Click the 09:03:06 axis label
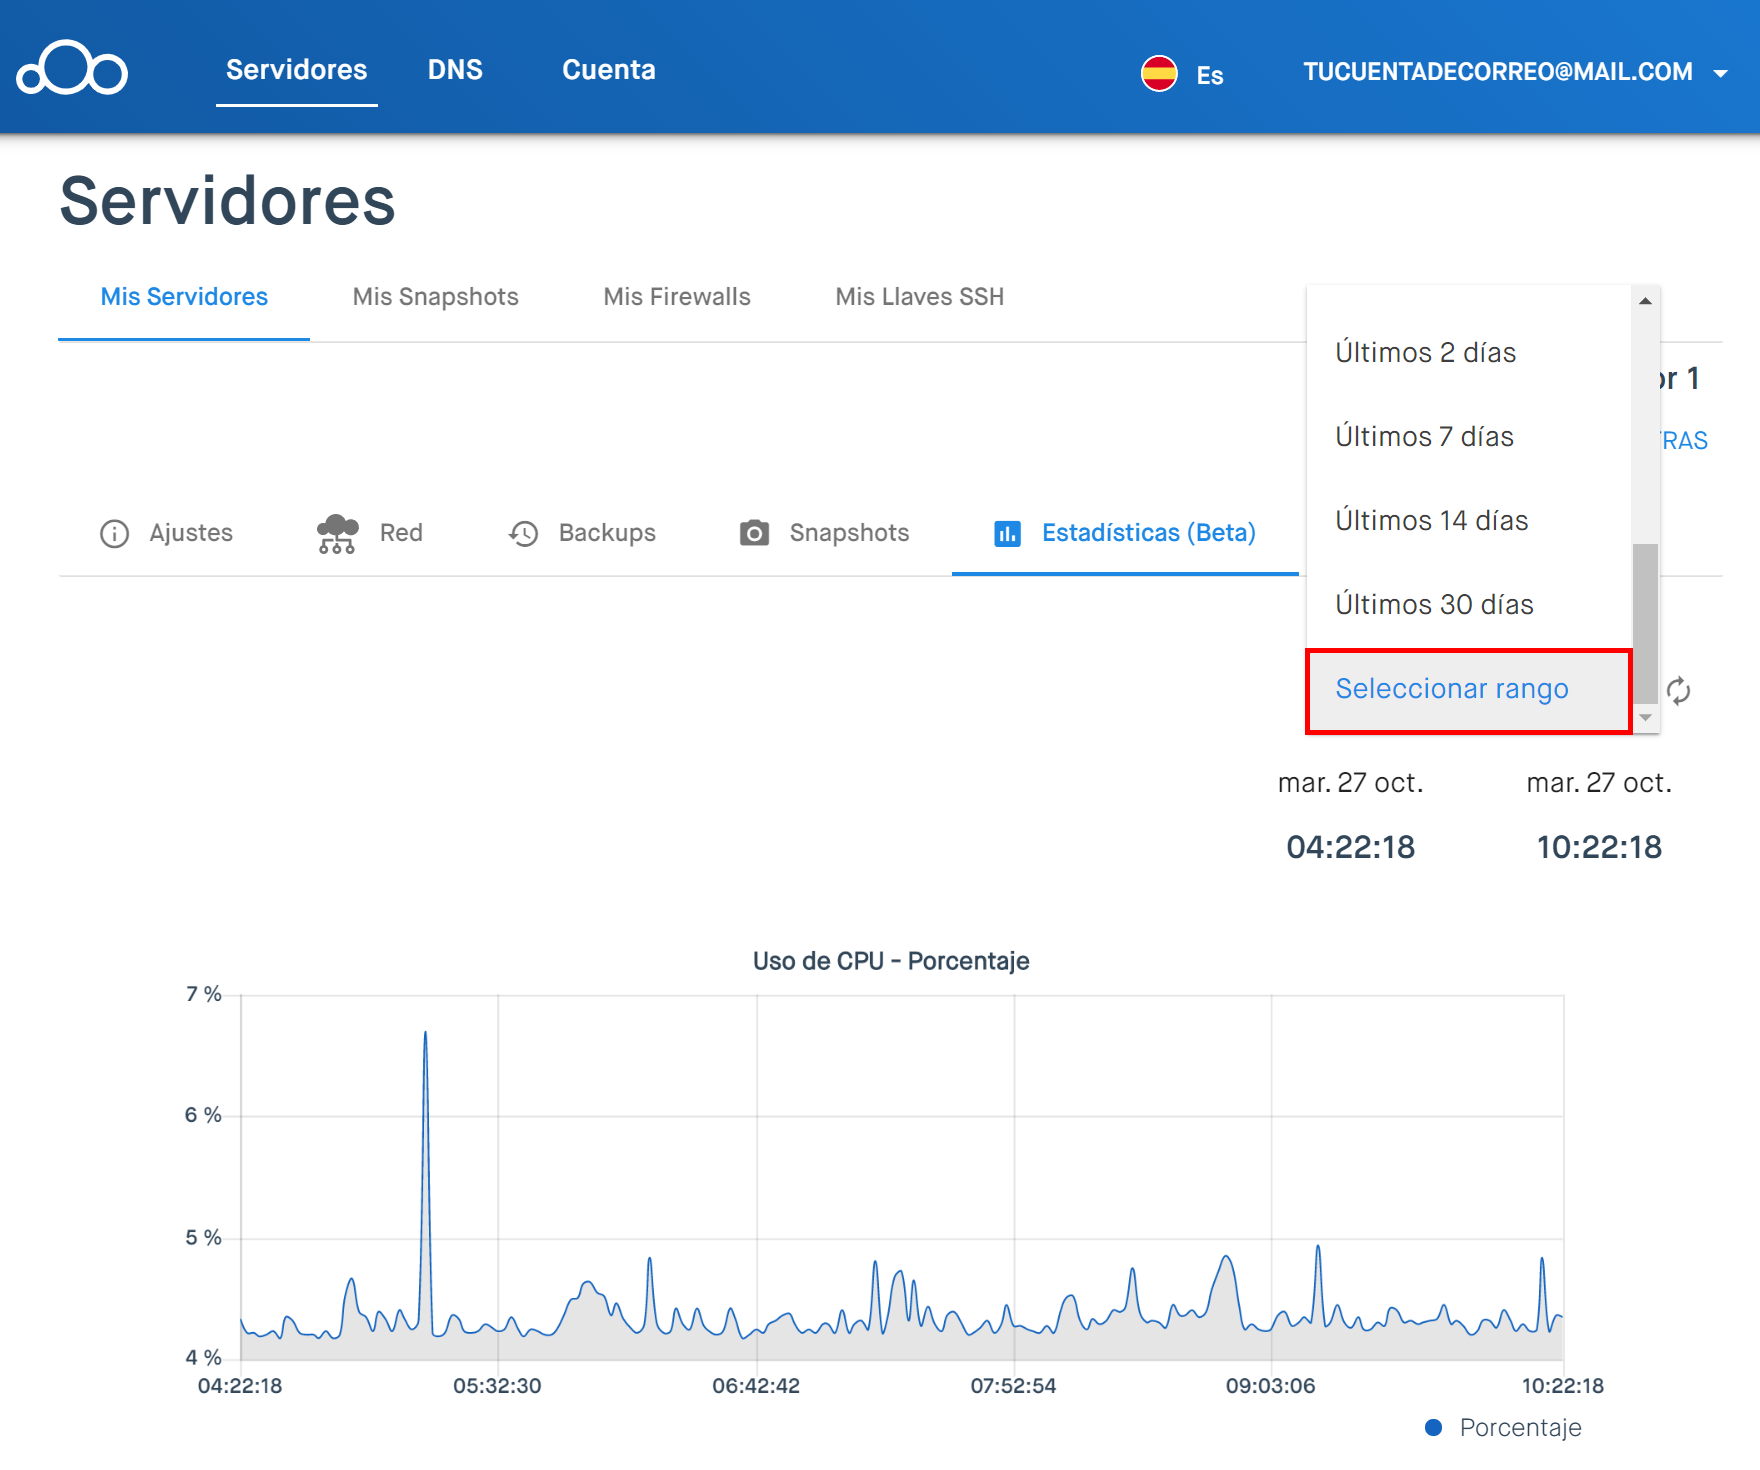Screen dimensions: 1760x1470 [1271, 1386]
